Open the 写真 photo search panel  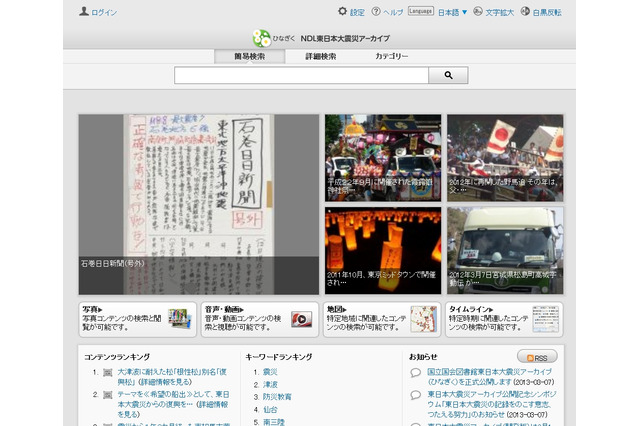(138, 320)
